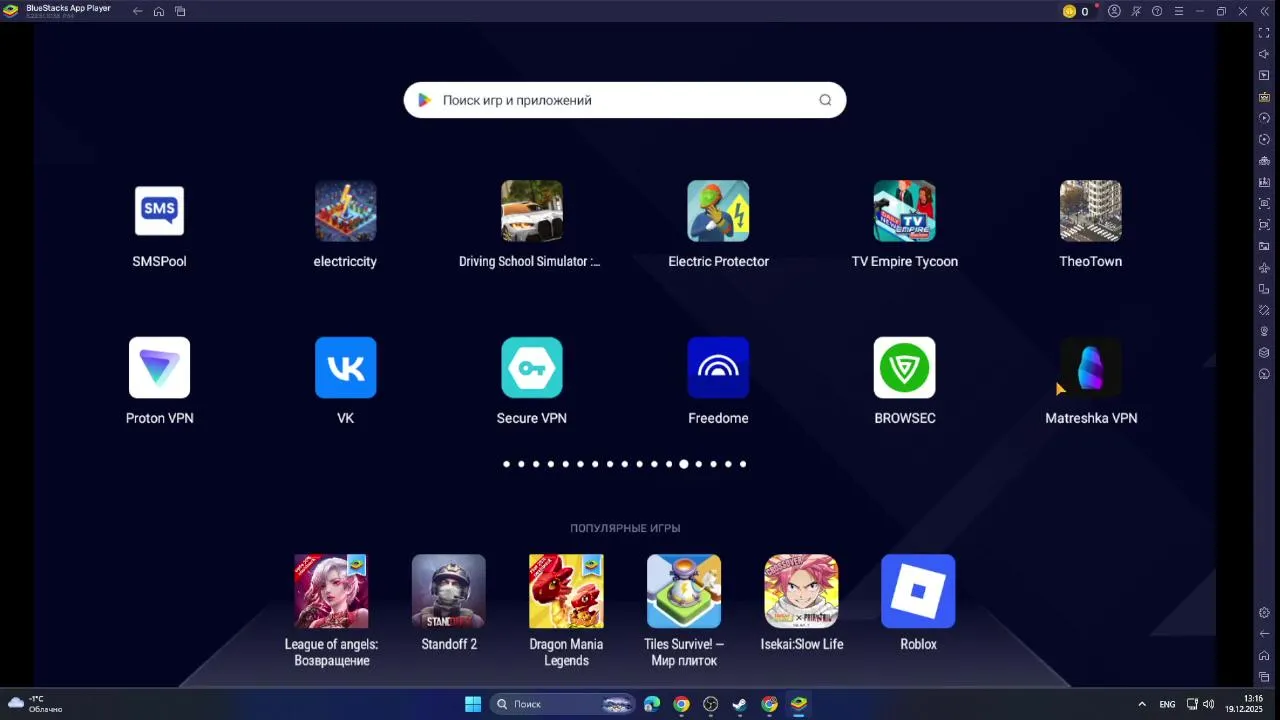Jump to the first page dot
The width and height of the screenshot is (1280, 720).
coord(507,464)
